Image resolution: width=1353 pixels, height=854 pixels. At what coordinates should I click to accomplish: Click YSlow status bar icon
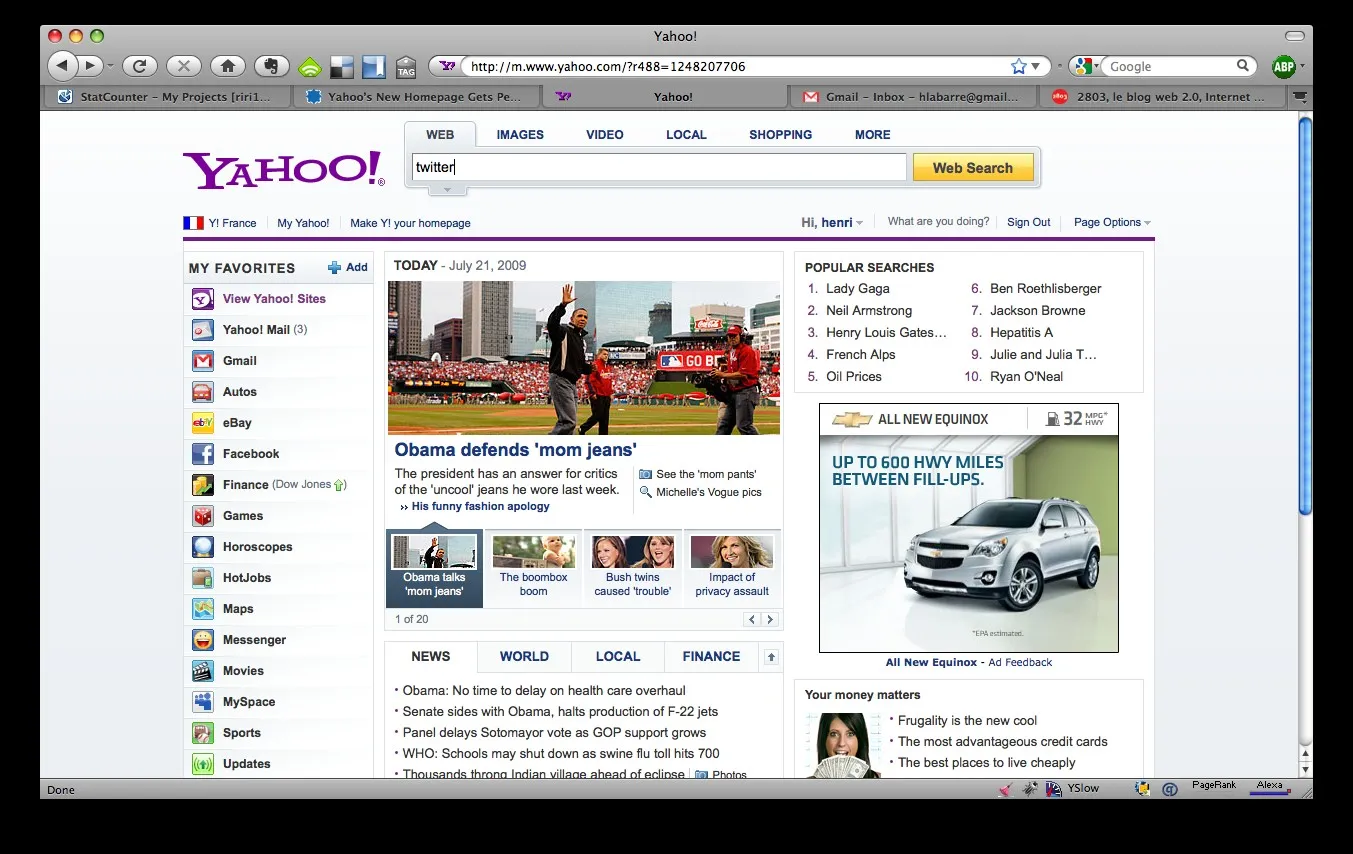tap(1054, 789)
